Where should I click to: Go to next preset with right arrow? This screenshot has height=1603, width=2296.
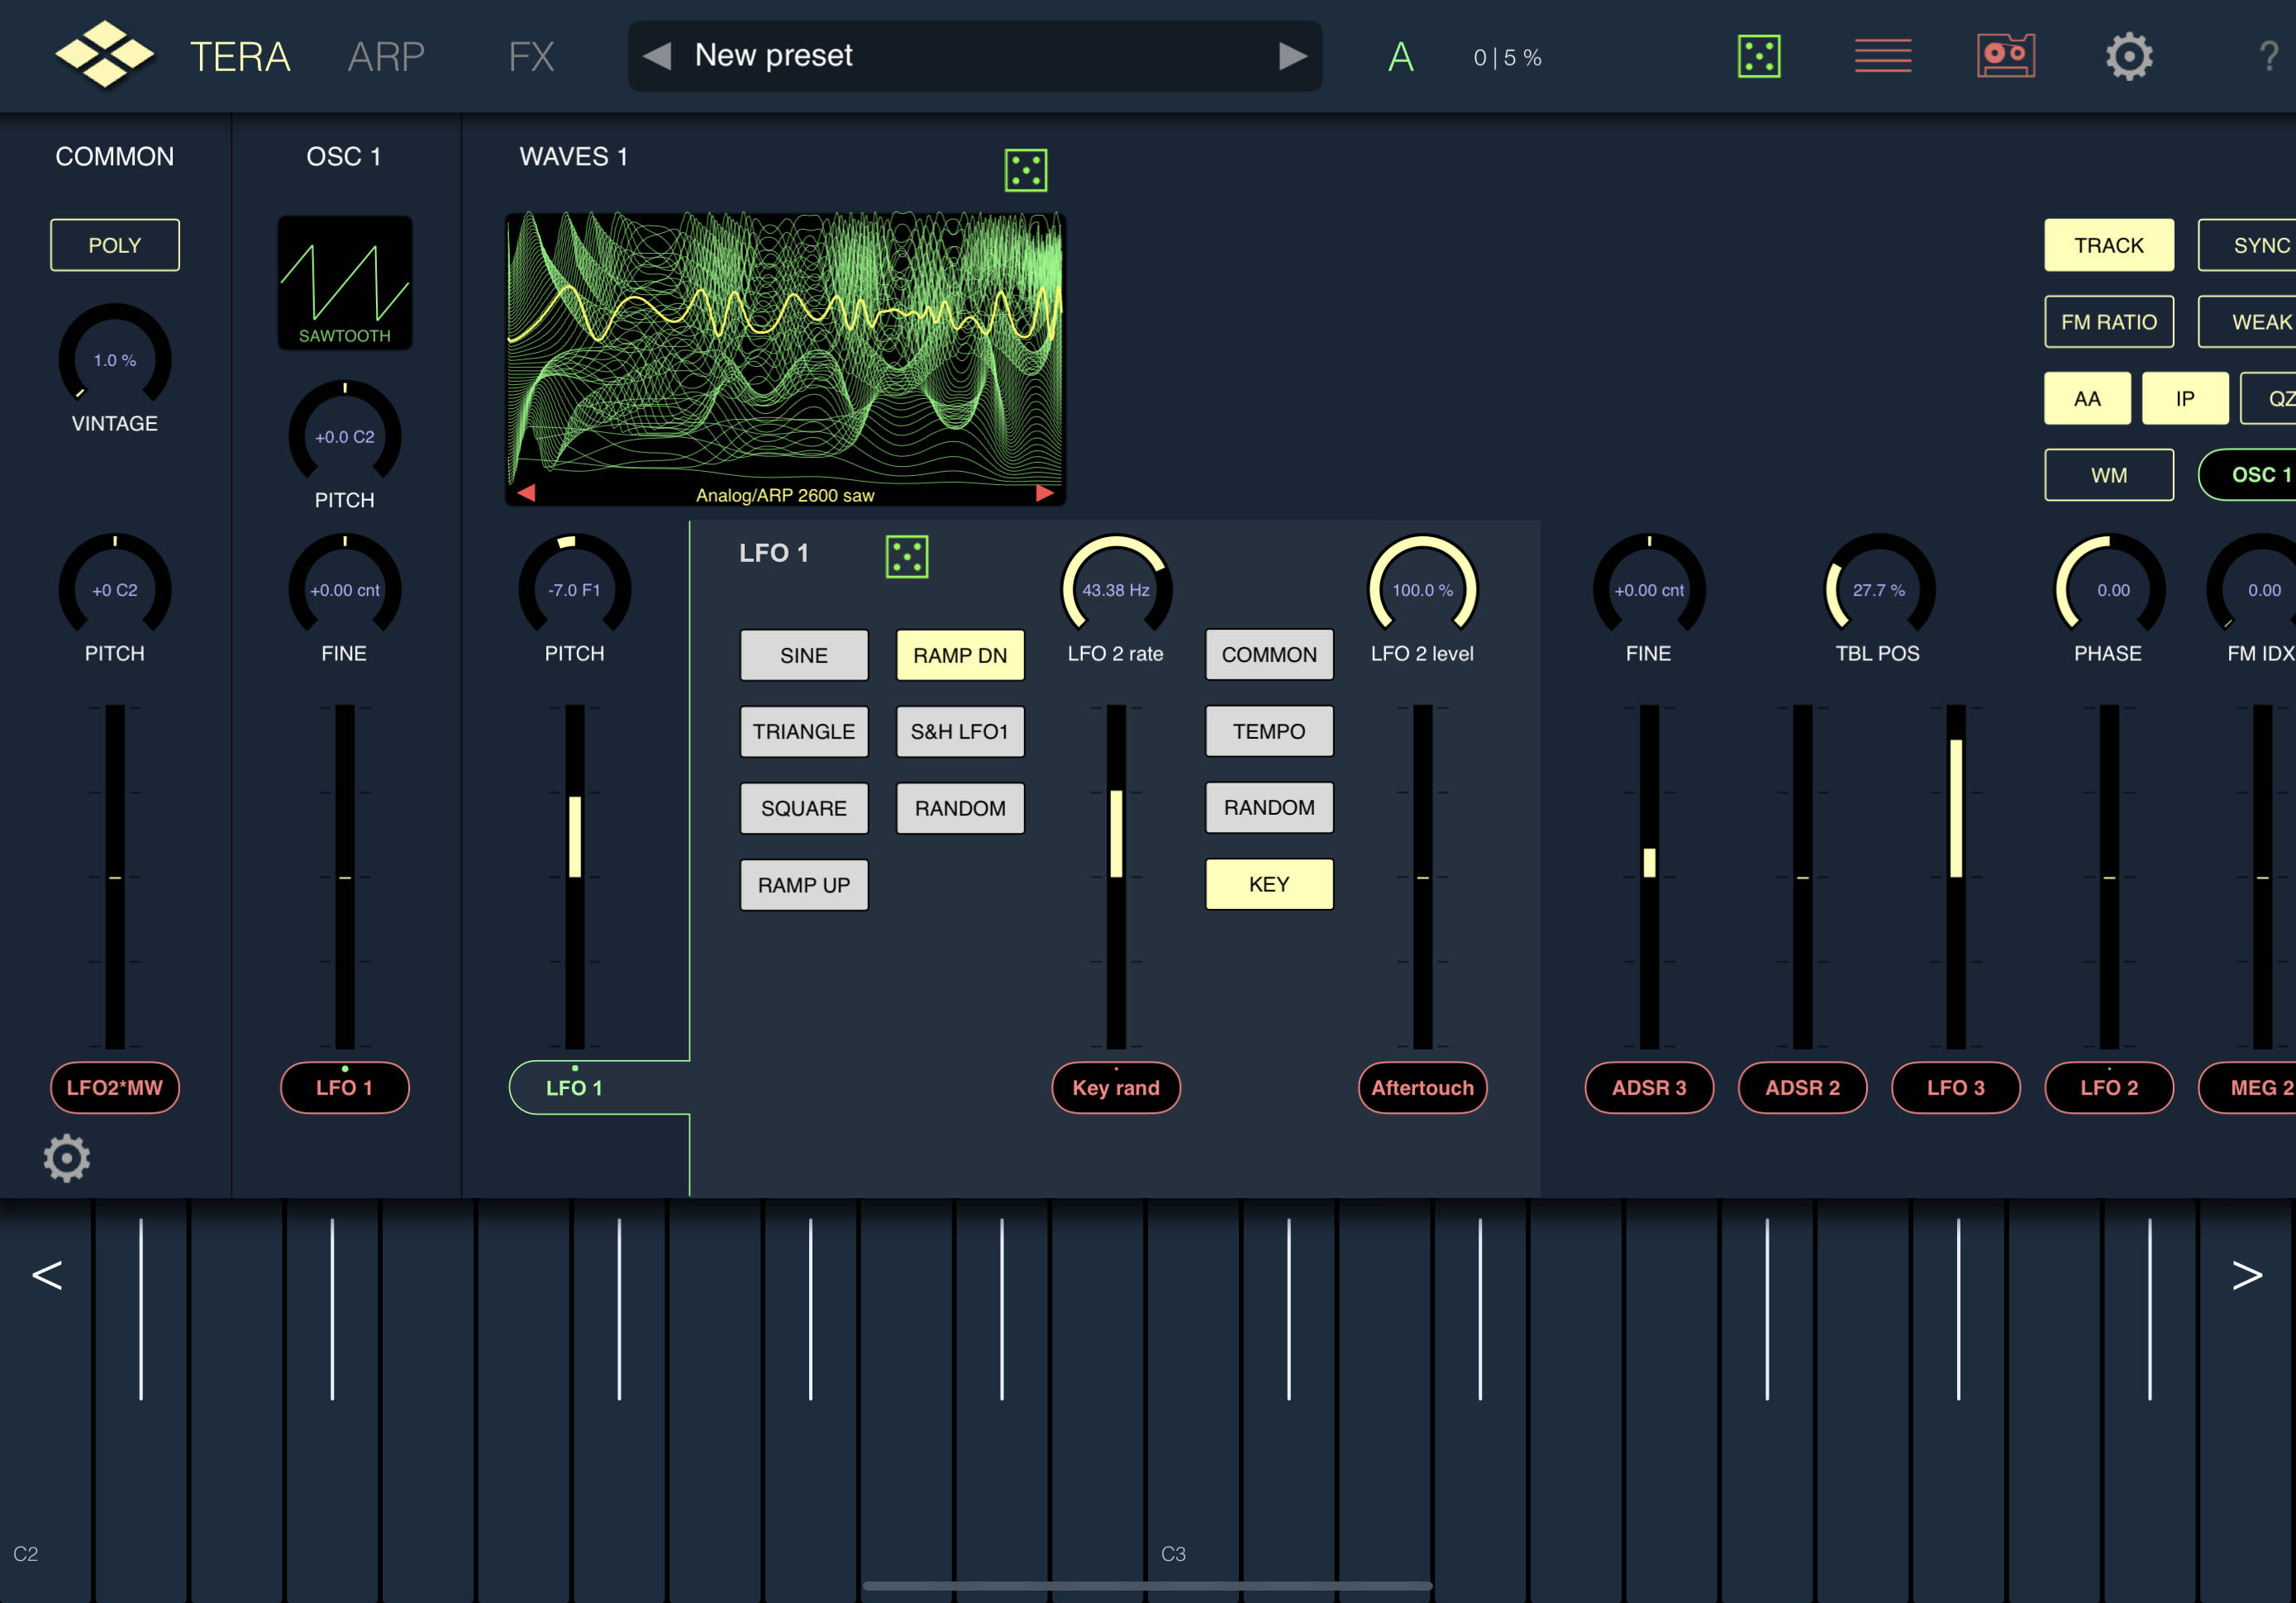(1292, 56)
